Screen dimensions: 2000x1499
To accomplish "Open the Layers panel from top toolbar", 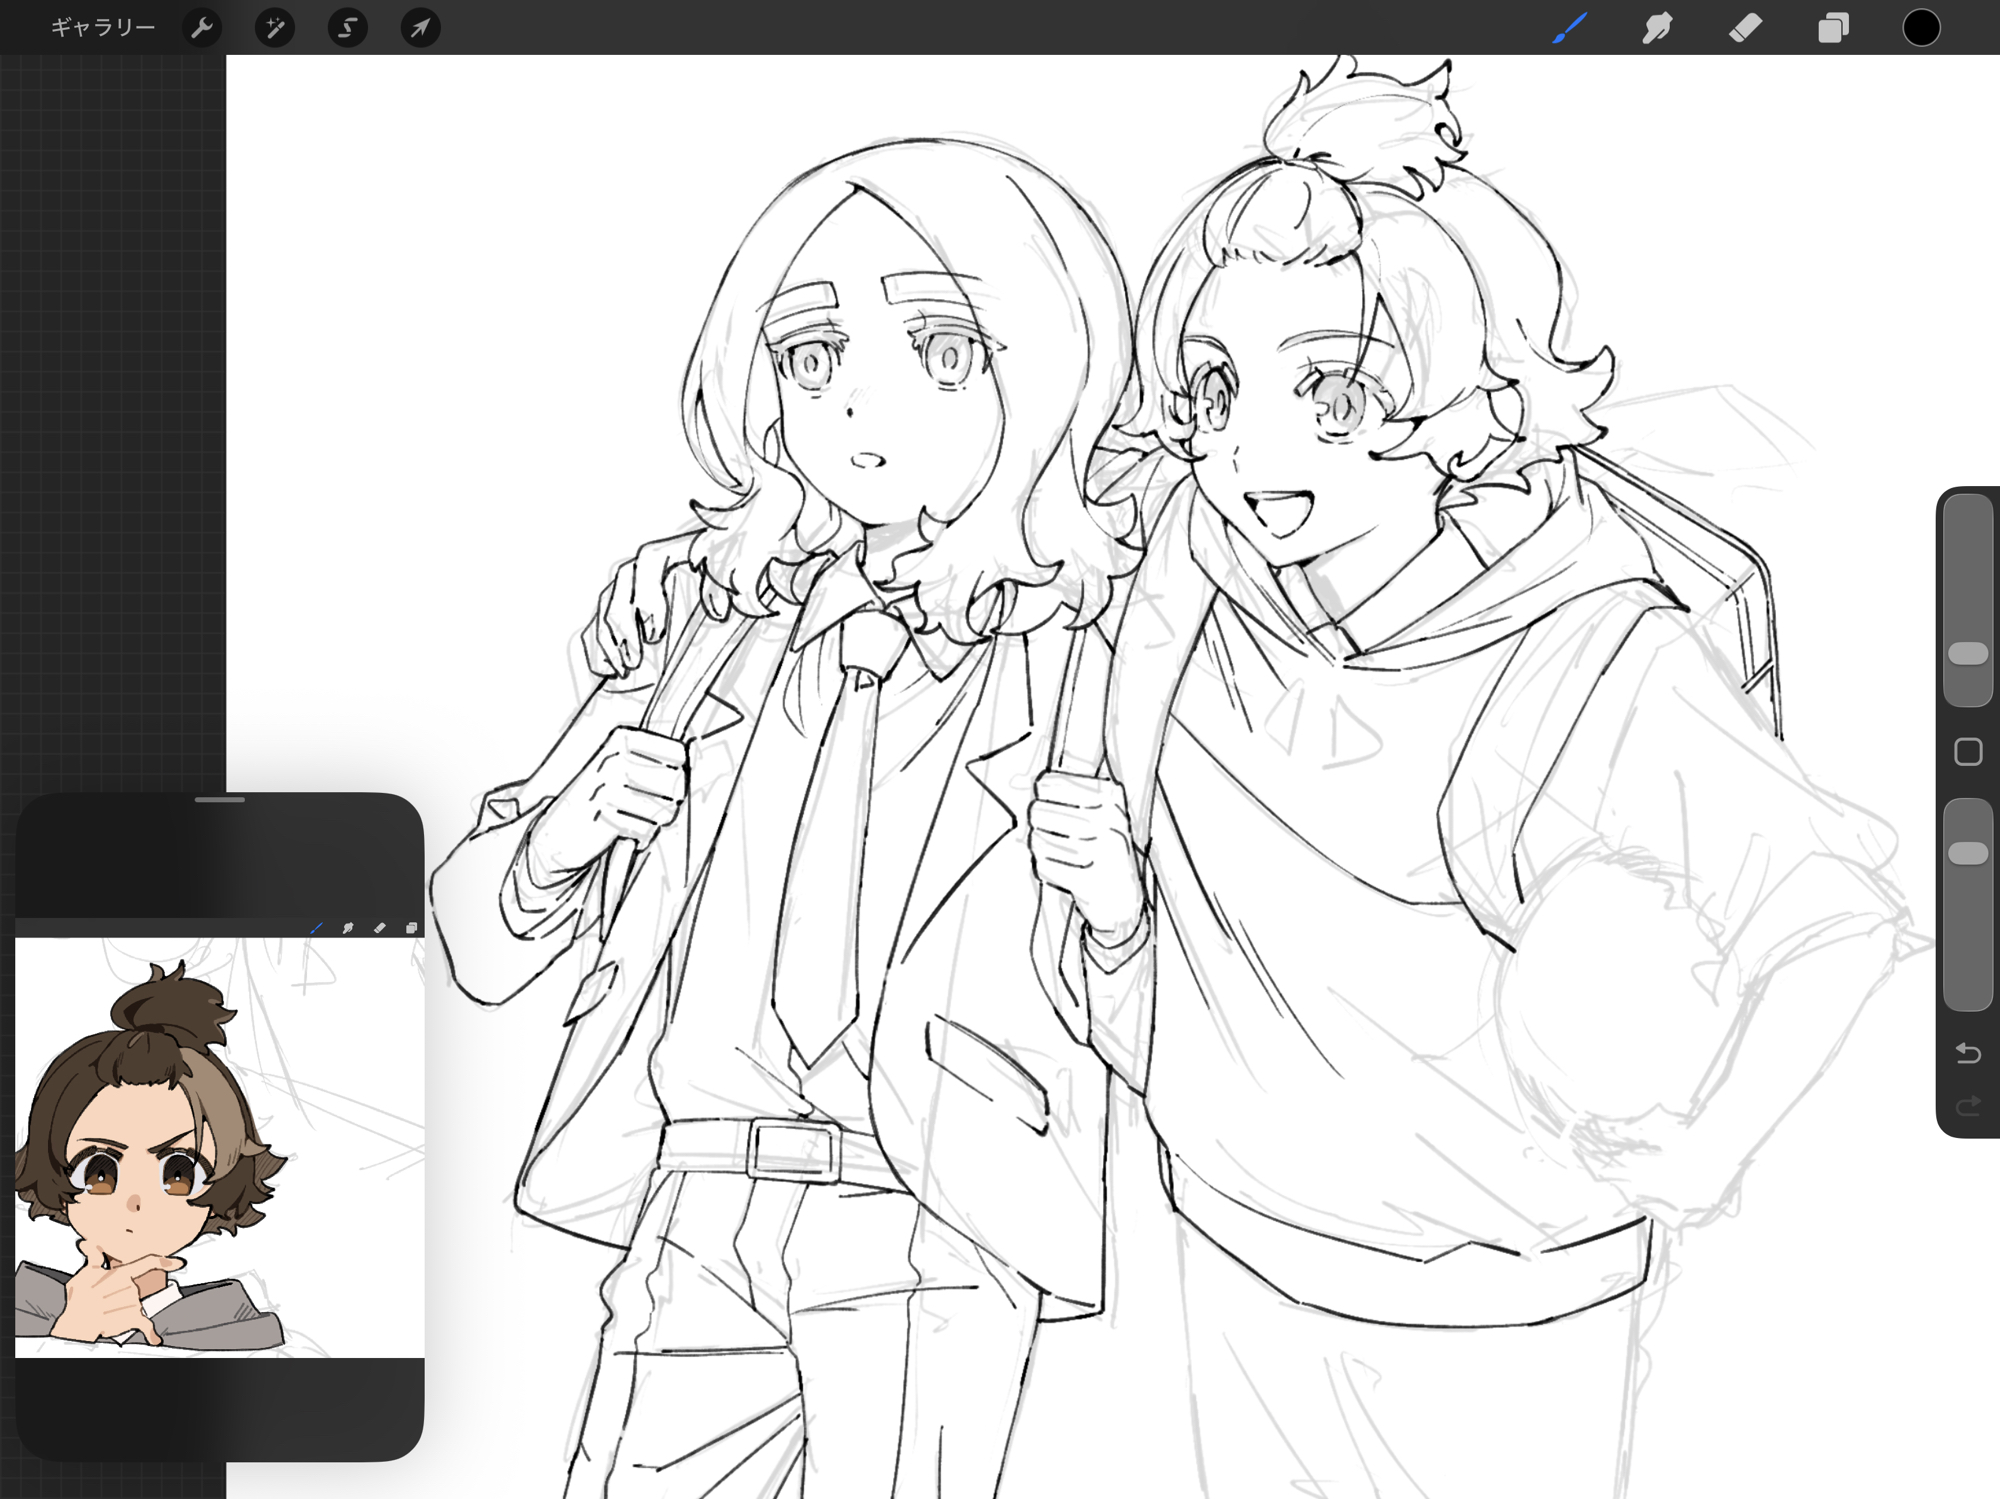I will (x=1833, y=28).
